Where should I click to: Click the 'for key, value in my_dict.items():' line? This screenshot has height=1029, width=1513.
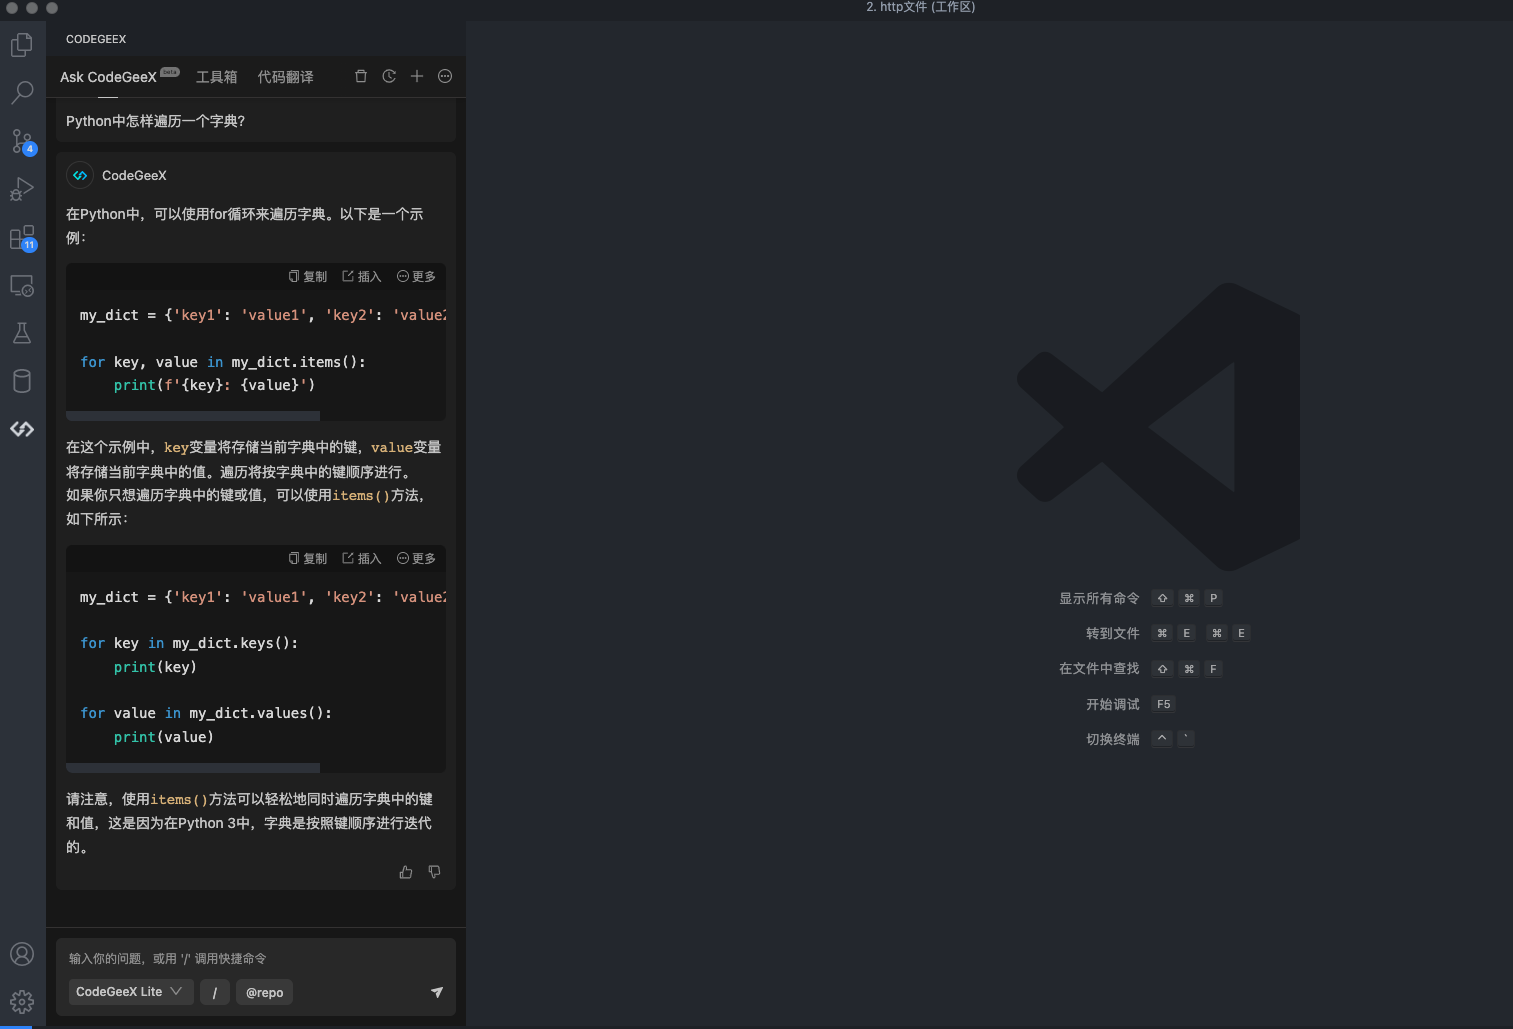[223, 362]
